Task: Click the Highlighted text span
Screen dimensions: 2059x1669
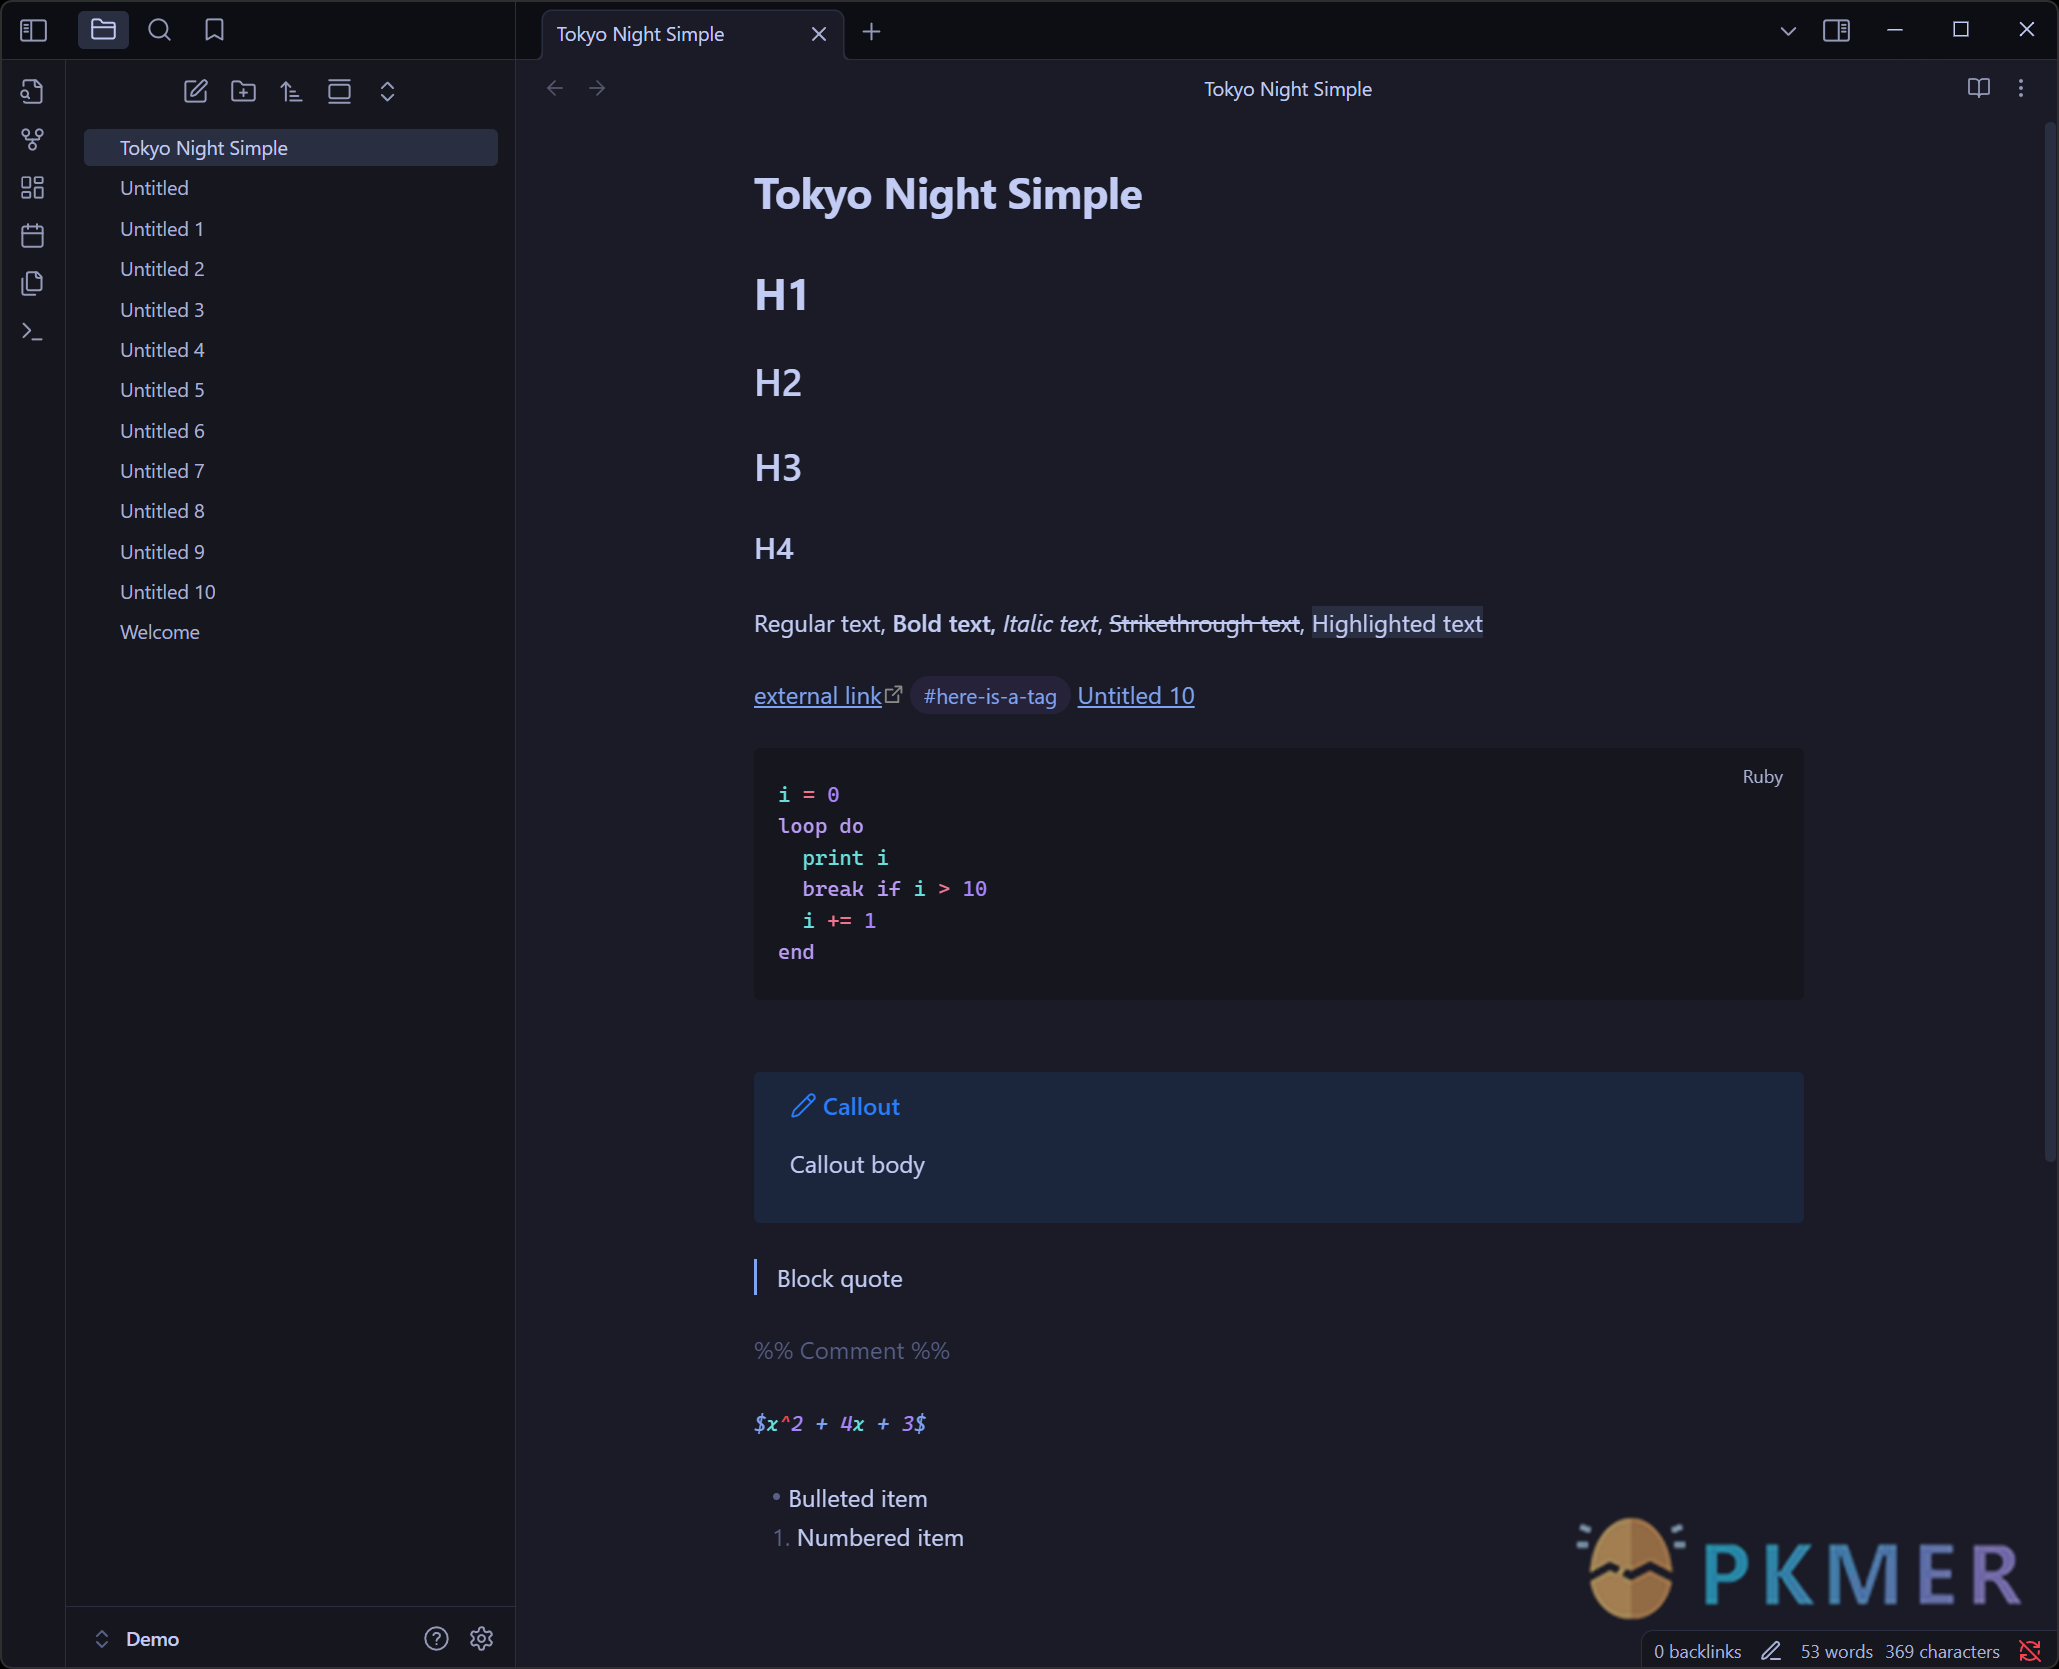Action: click(x=1397, y=624)
